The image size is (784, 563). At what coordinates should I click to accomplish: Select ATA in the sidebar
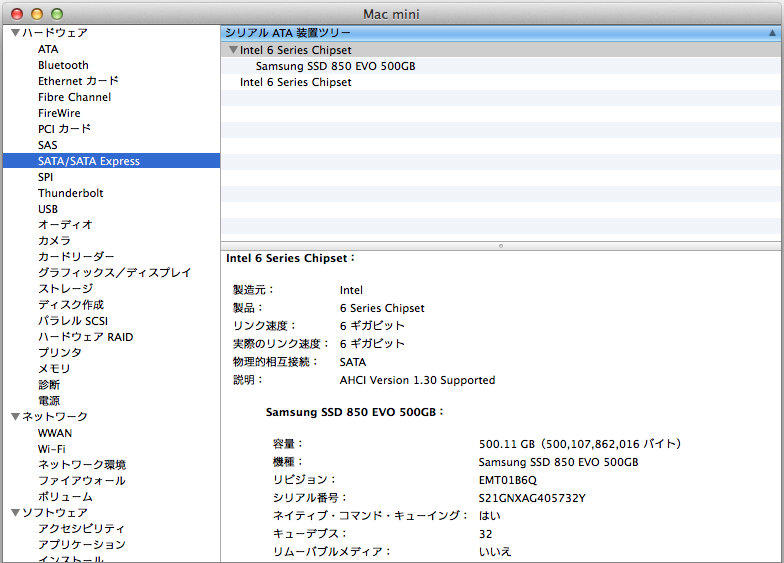[x=48, y=49]
